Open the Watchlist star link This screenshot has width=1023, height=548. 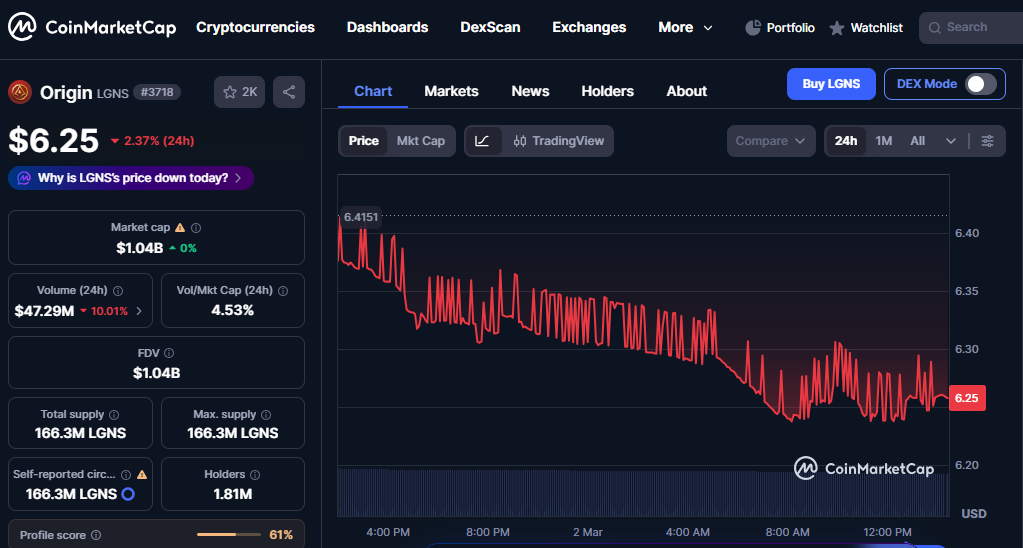(x=866, y=27)
